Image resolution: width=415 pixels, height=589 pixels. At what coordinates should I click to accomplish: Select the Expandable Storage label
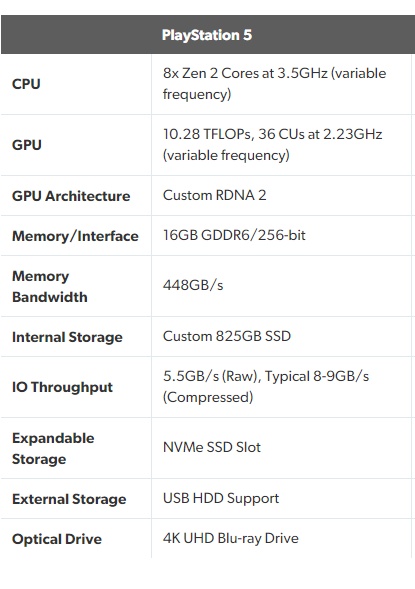[x=53, y=449]
